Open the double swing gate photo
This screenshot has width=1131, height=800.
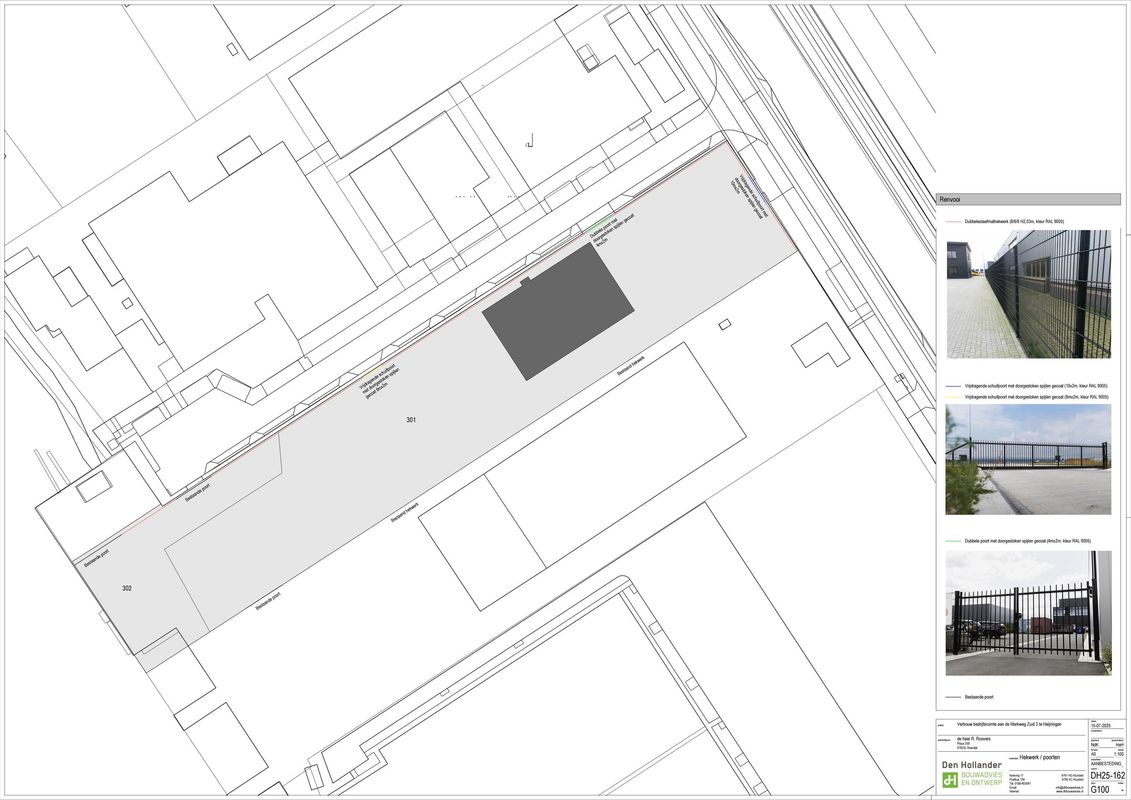pos(1028,612)
